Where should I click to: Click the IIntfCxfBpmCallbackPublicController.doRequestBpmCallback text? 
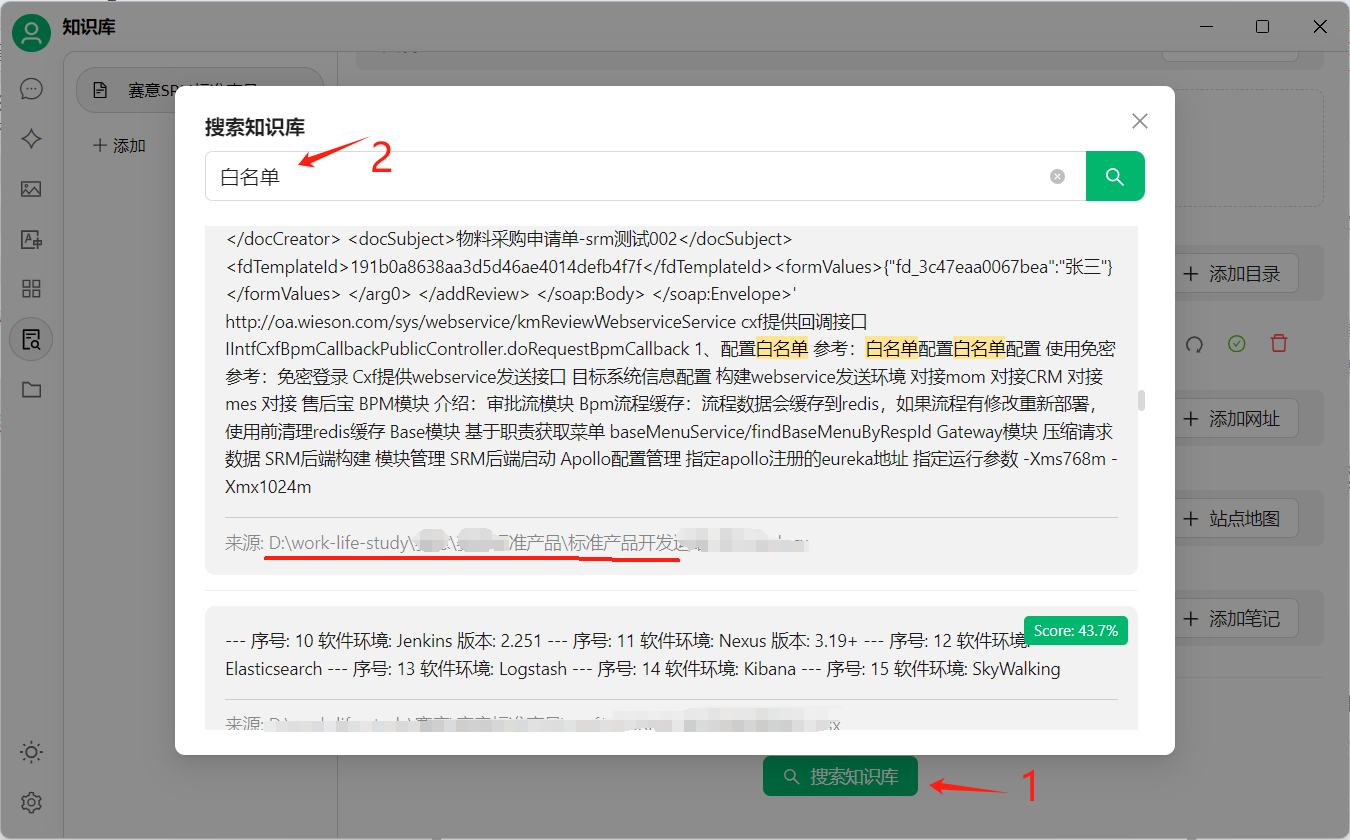tap(458, 349)
